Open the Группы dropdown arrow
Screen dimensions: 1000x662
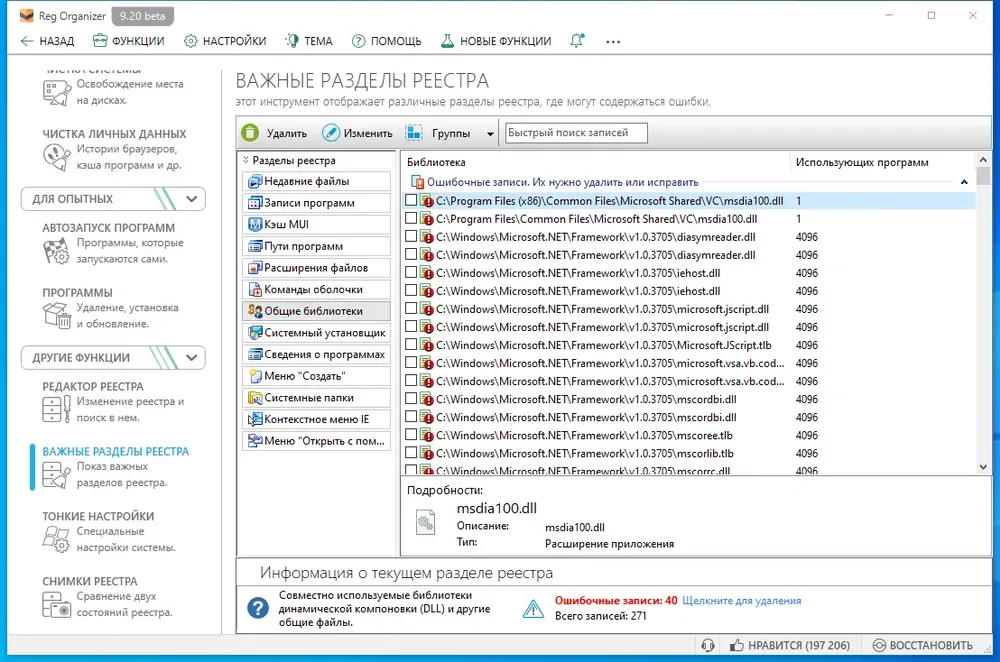[490, 134]
